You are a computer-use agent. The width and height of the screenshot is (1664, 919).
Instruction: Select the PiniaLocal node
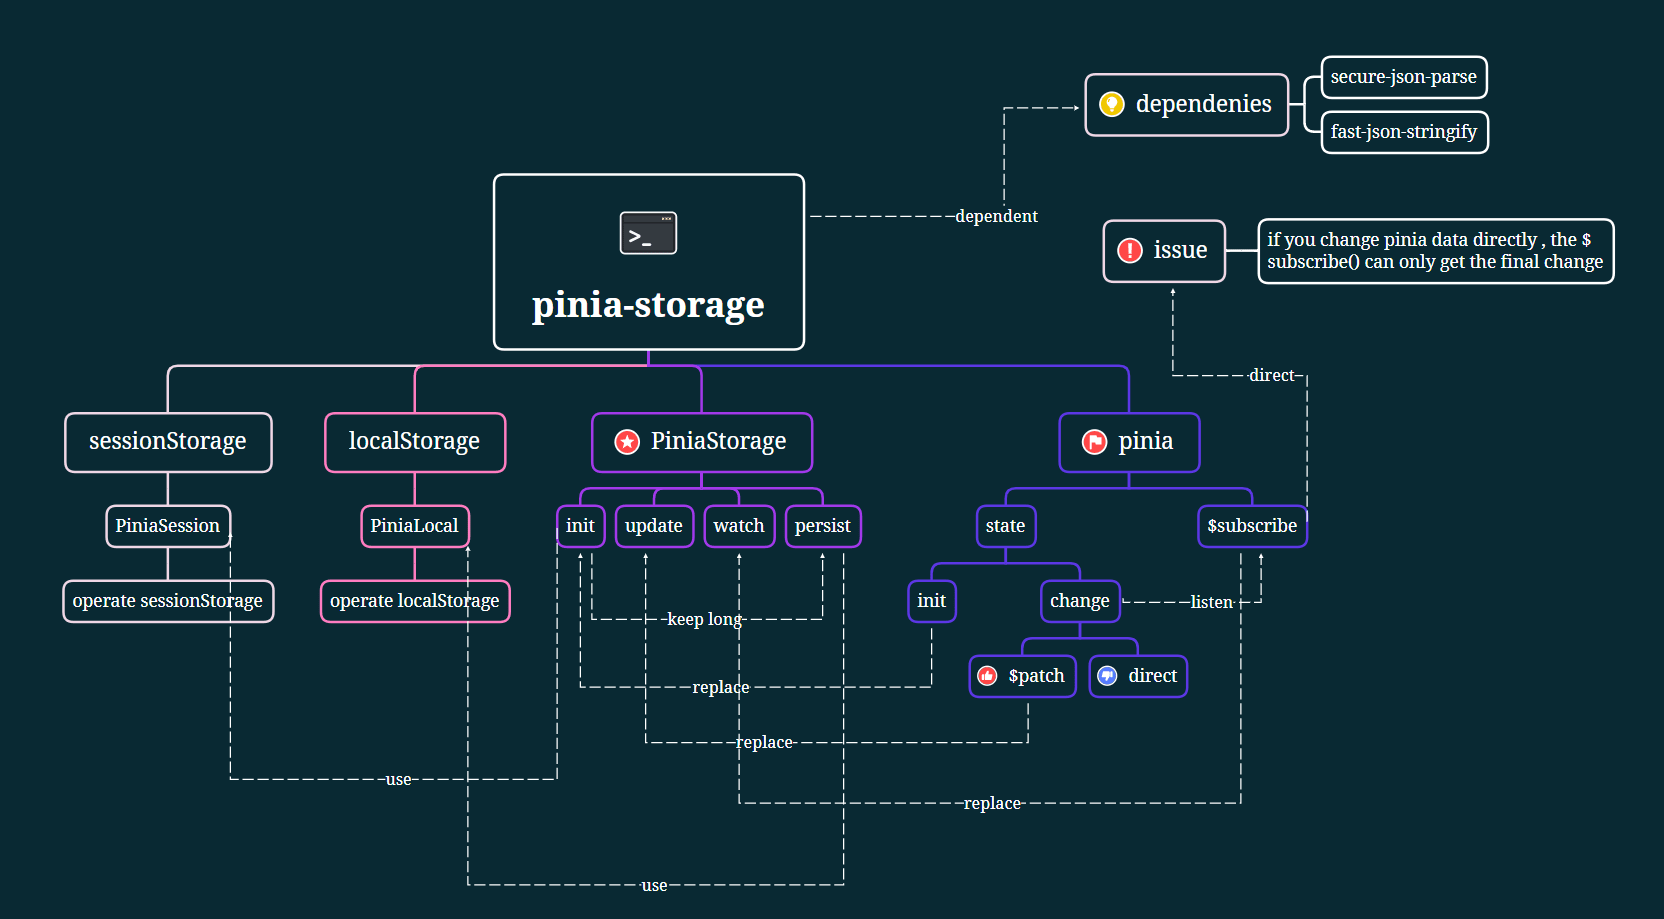[x=415, y=526]
